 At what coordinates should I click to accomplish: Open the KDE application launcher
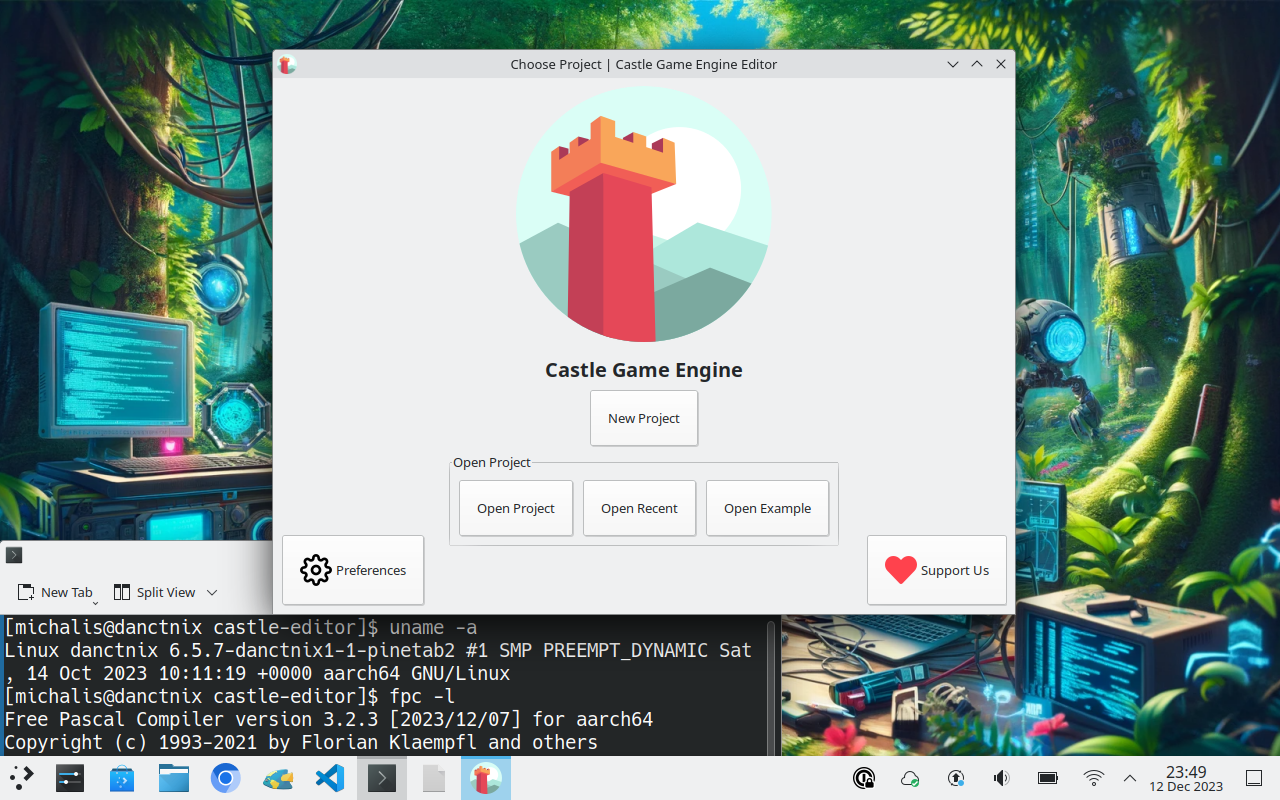click(22, 778)
